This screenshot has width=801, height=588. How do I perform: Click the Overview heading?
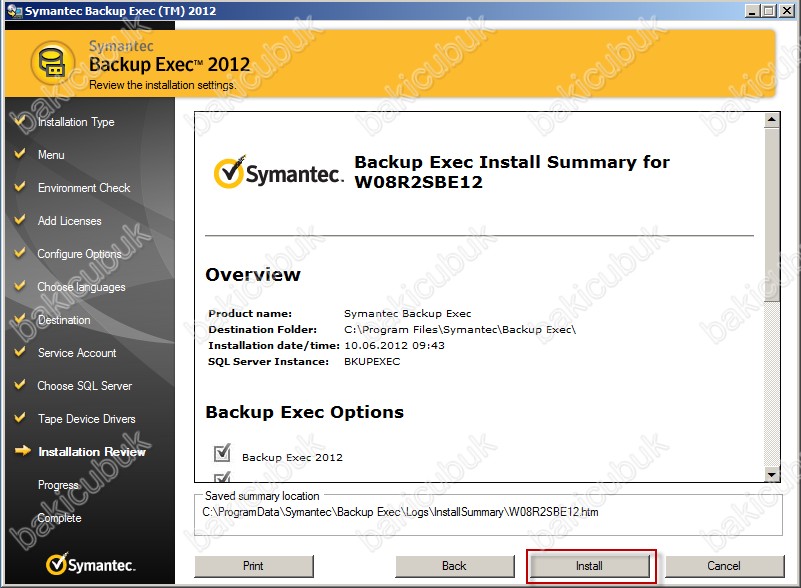[253, 274]
